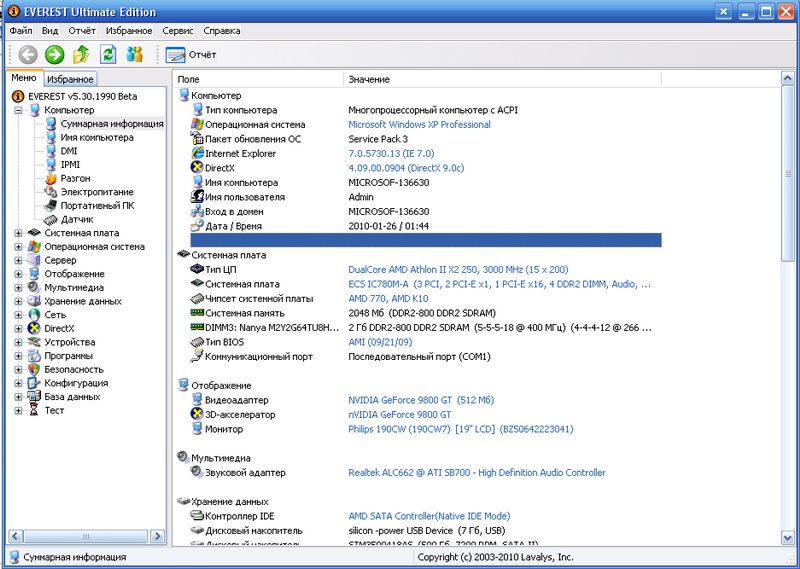Collapse the Компьютер tree node
Viewport: 800px width, 569px height.
pos(19,110)
